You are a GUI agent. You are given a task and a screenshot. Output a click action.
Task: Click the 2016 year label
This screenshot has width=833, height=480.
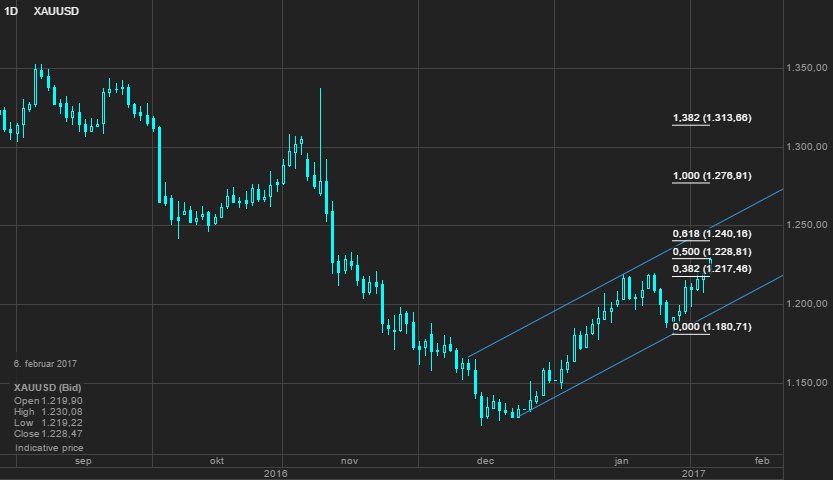tap(275, 473)
